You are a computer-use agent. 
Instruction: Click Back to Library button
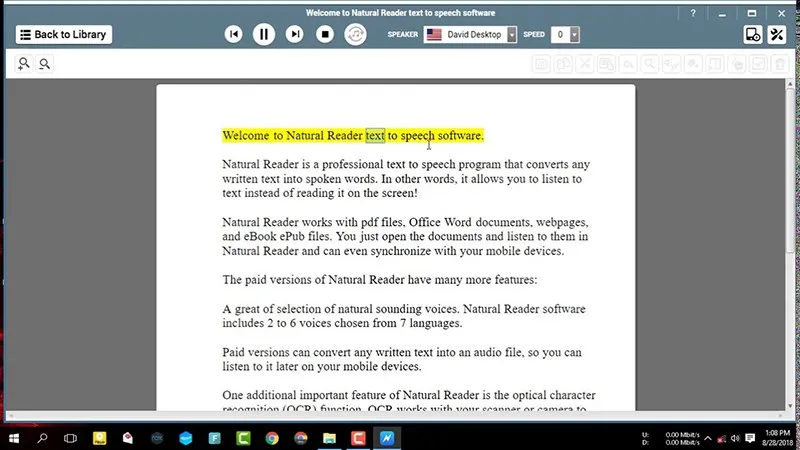click(62, 34)
